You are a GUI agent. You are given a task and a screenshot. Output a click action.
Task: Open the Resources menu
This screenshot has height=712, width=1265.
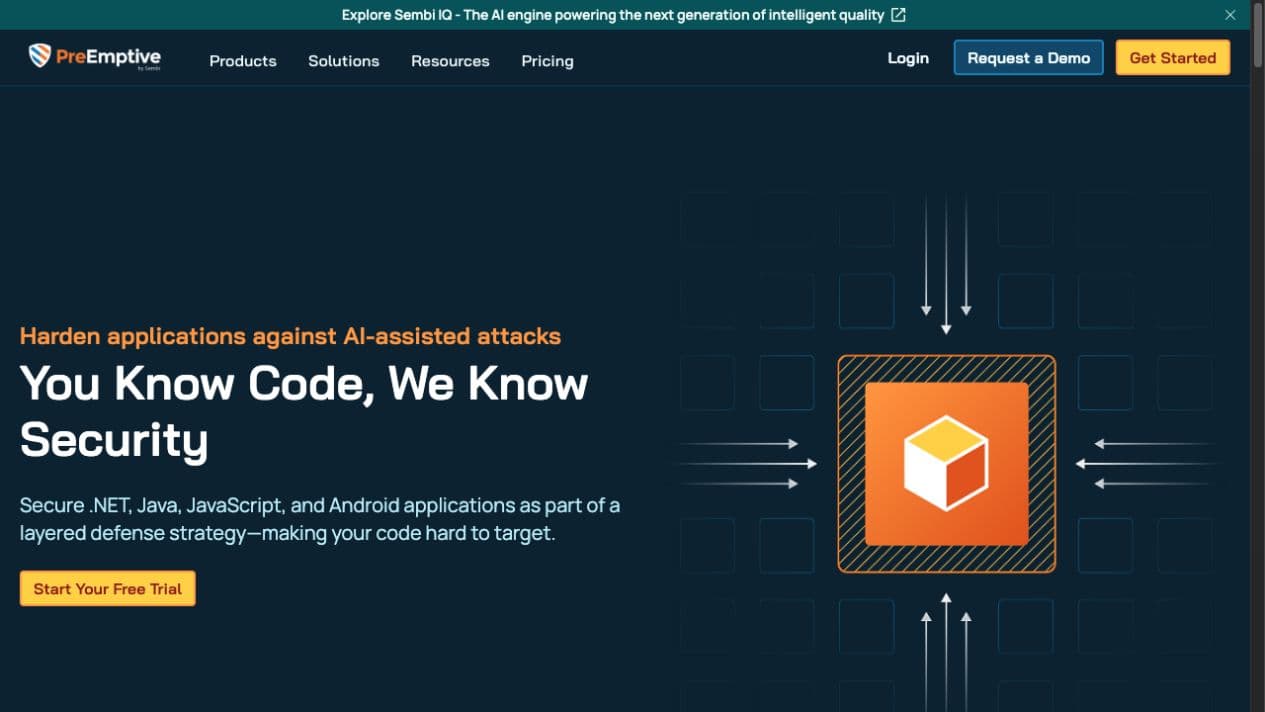tap(450, 61)
